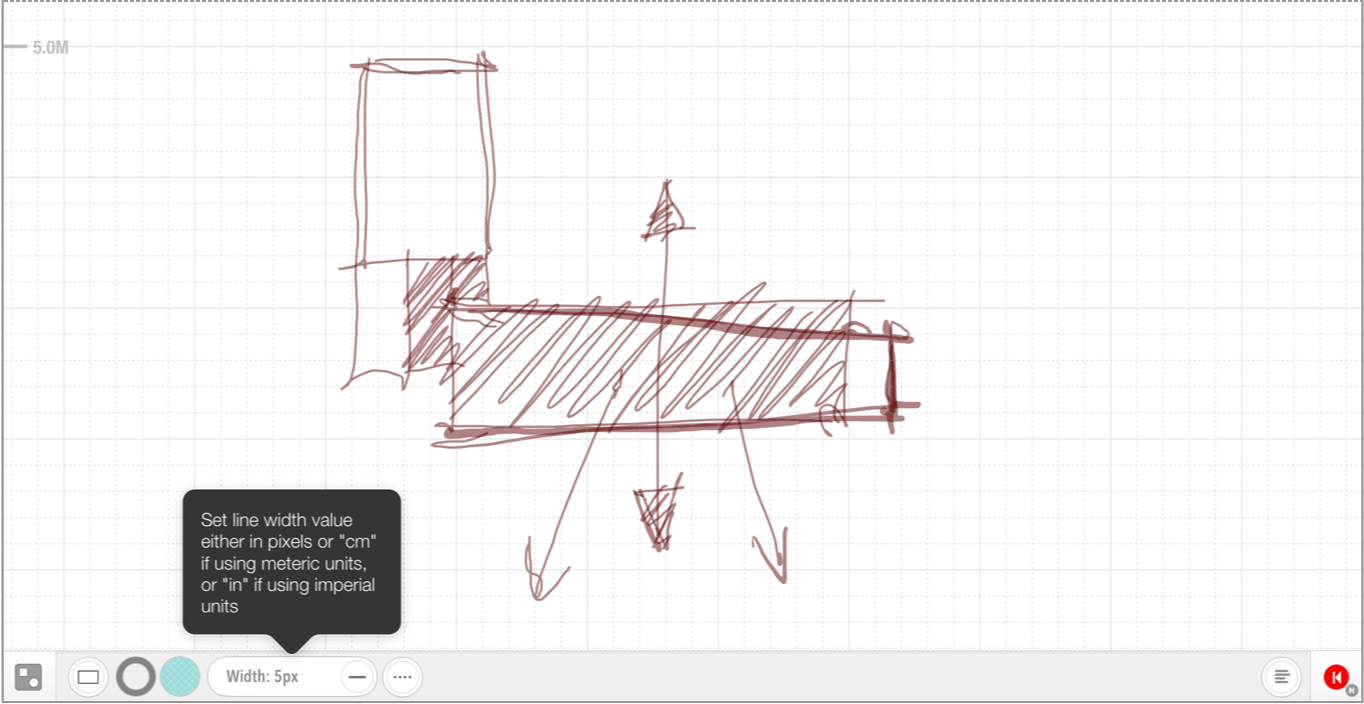Click the red rewind circle icon

pyautogui.click(x=1335, y=677)
